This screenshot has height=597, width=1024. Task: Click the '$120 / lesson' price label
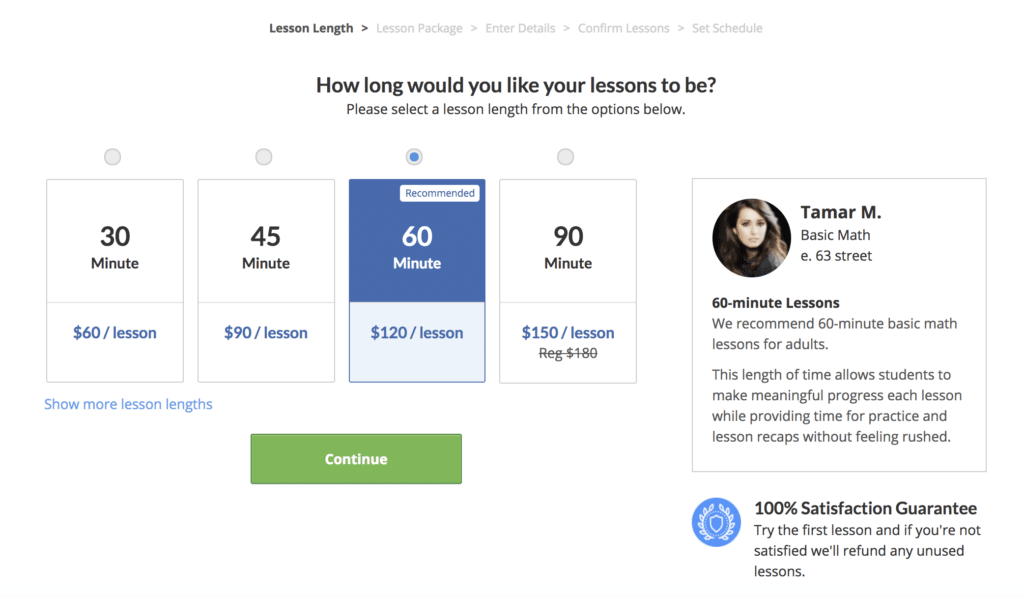click(416, 332)
